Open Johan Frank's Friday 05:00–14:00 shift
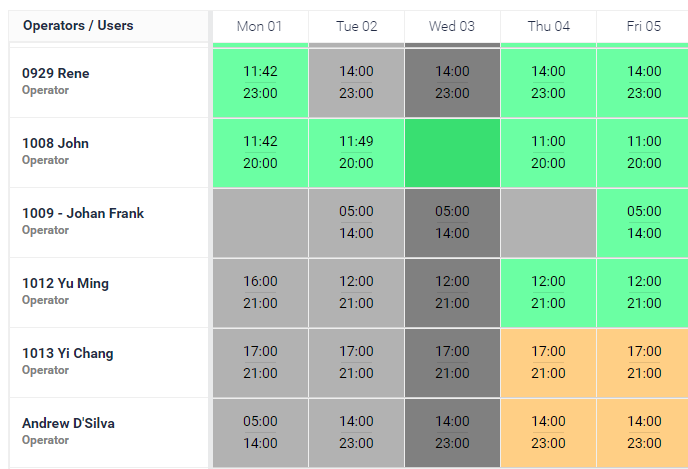Image resolution: width=688 pixels, height=469 pixels. click(643, 222)
